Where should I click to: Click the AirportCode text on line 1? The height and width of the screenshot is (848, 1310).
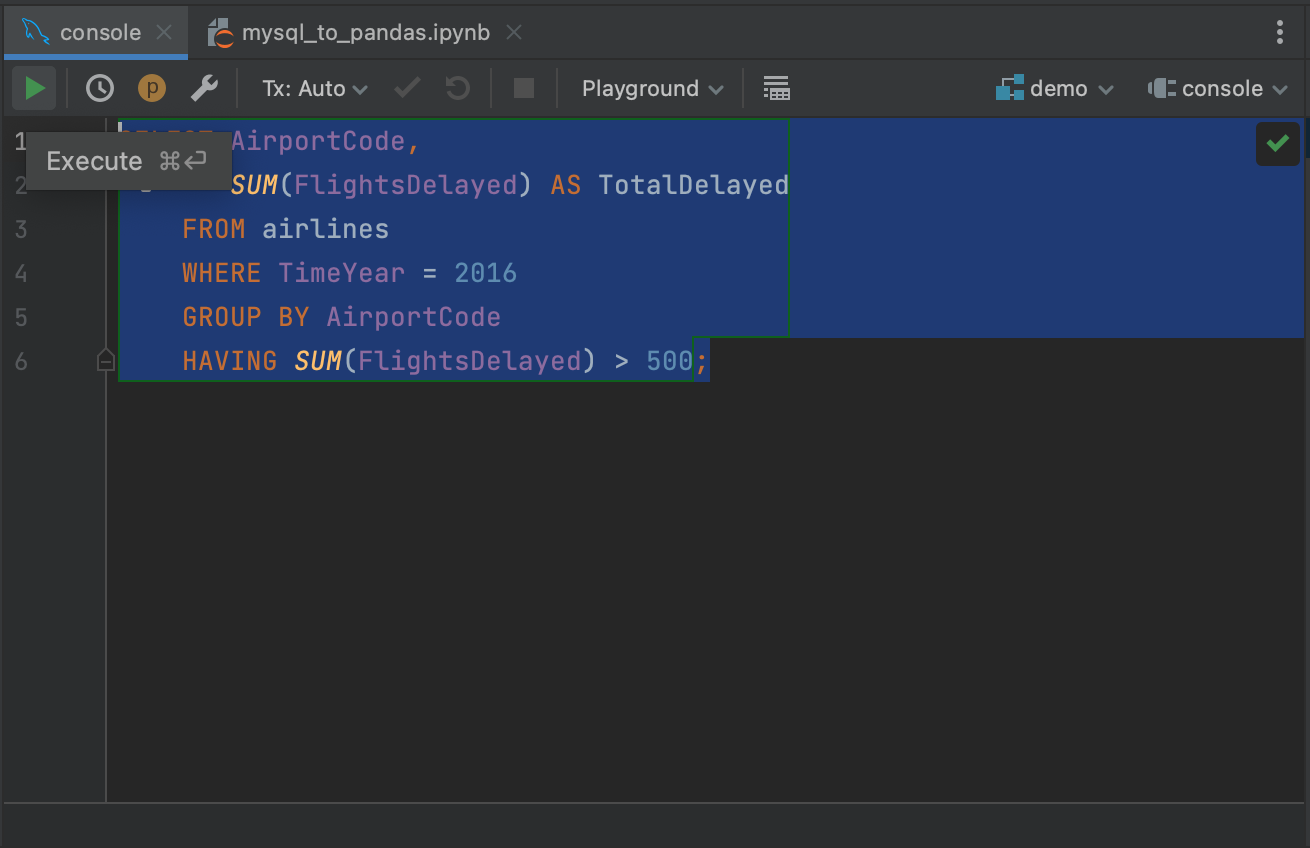(x=318, y=141)
